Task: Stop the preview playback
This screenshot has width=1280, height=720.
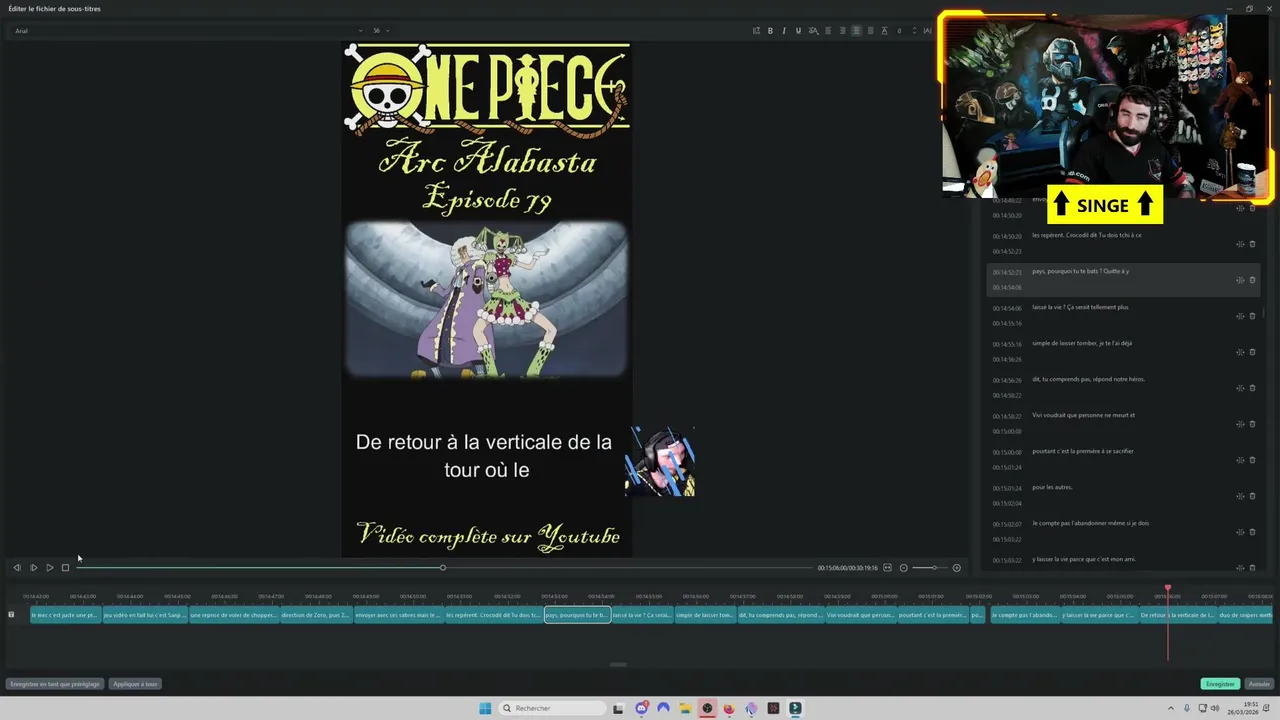Action: coord(66,568)
